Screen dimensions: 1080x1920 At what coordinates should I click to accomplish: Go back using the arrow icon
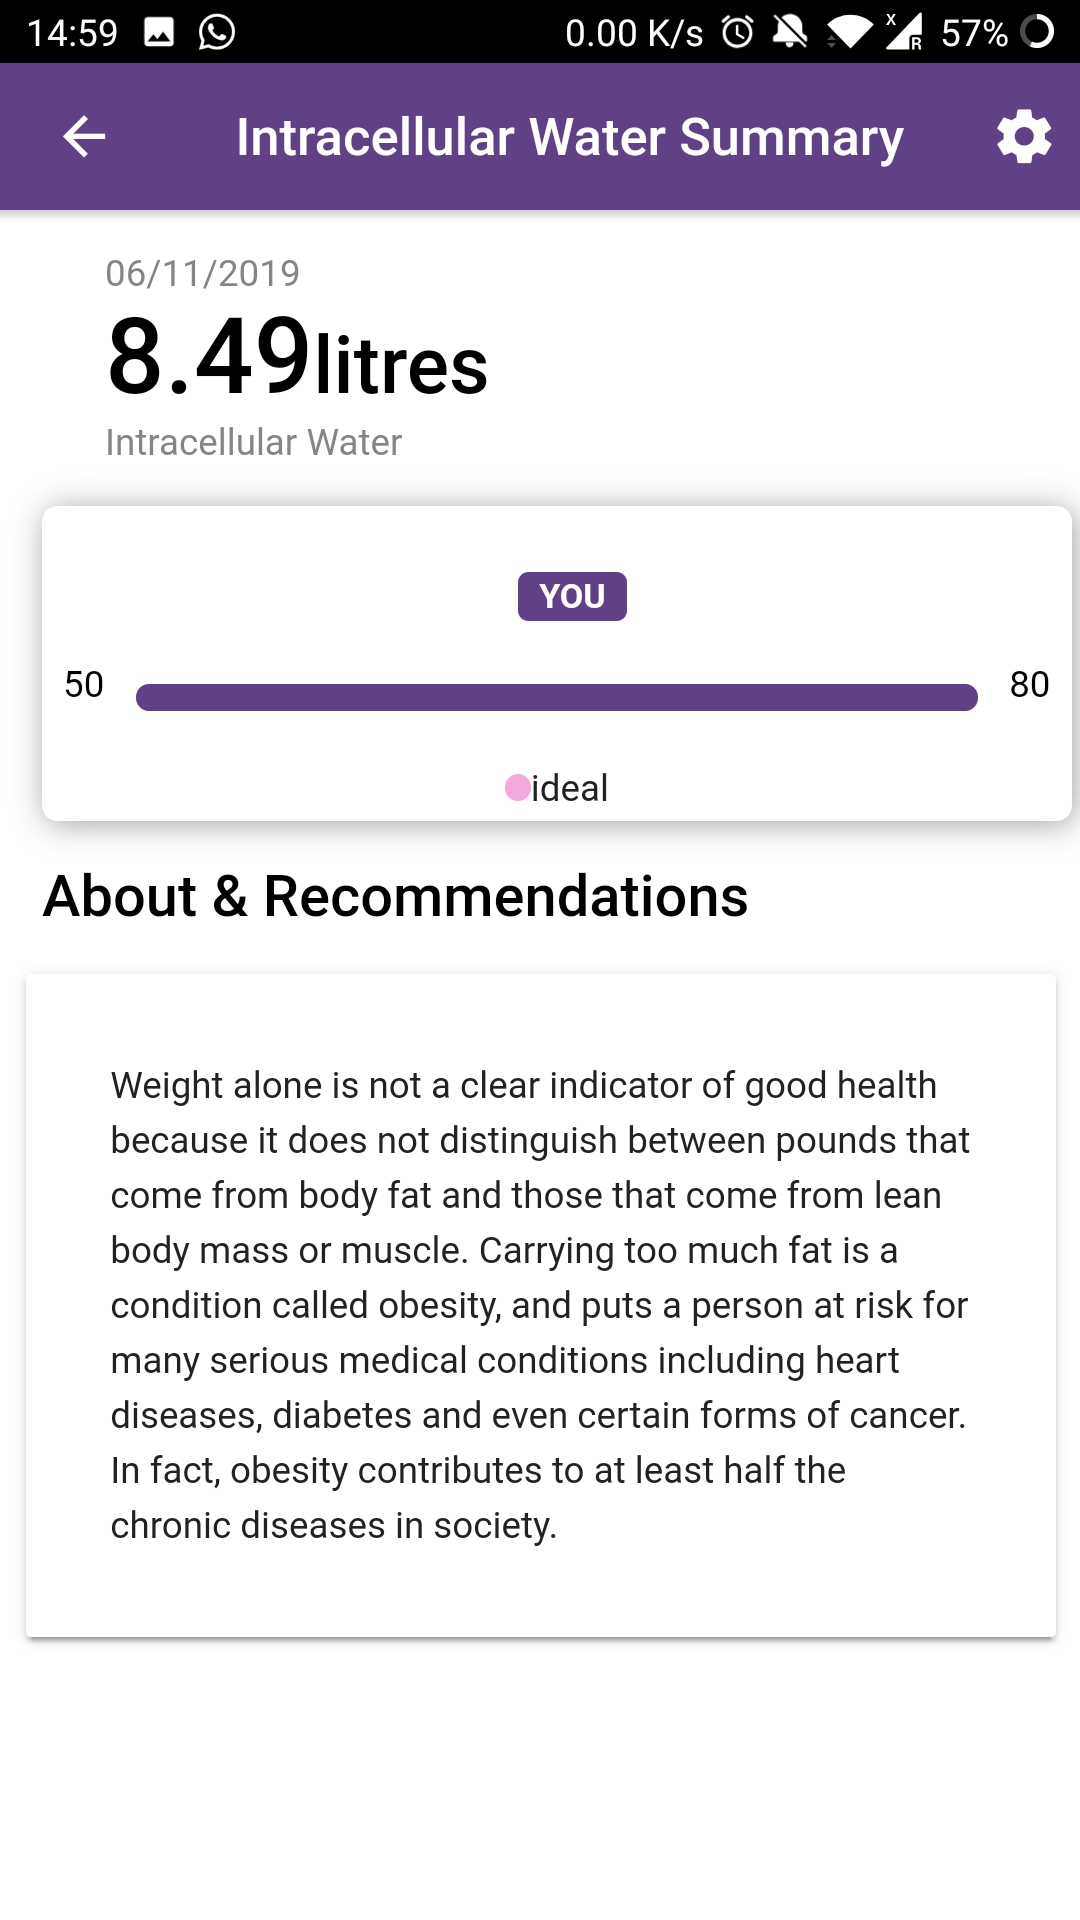pos(84,137)
